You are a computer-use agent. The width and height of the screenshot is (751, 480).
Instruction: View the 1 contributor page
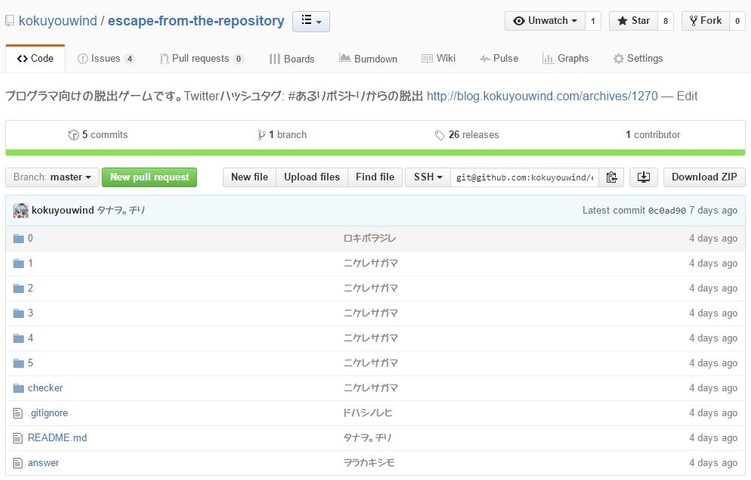point(653,135)
